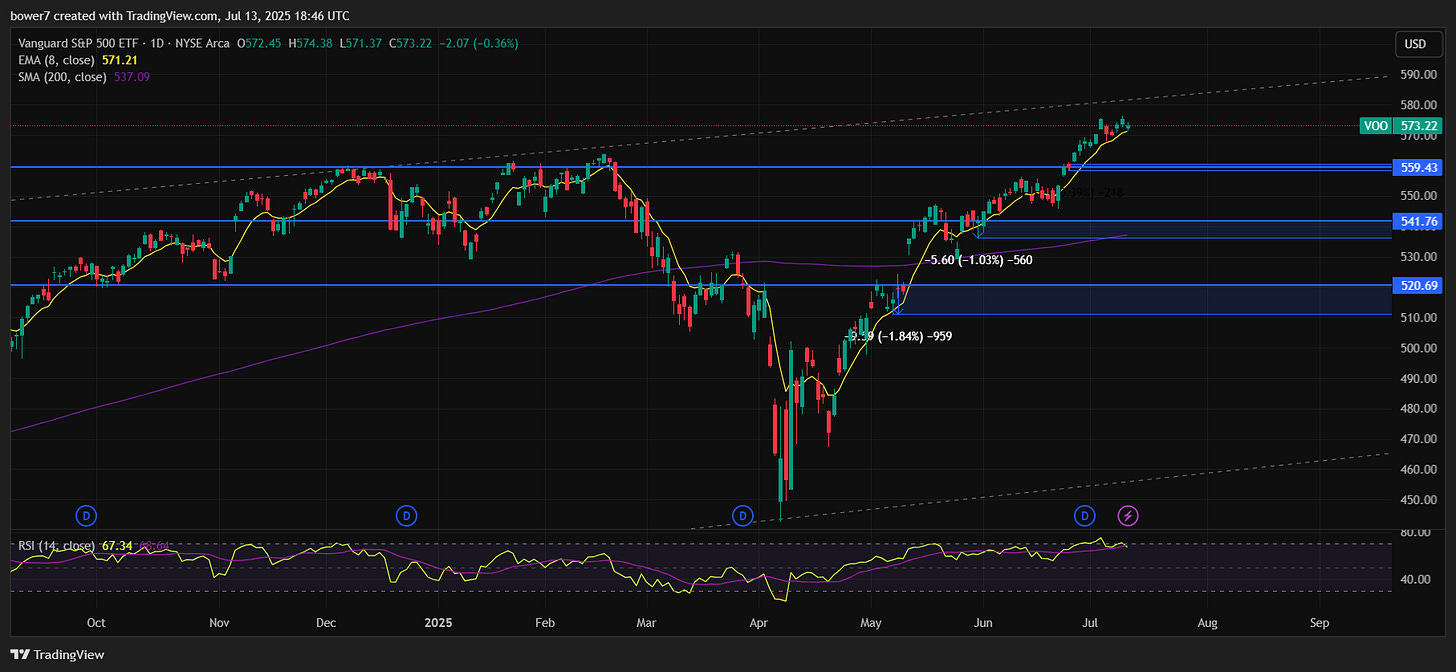This screenshot has height=672, width=1456.
Task: Click the 450.00 price axis value
Action: click(x=1416, y=500)
